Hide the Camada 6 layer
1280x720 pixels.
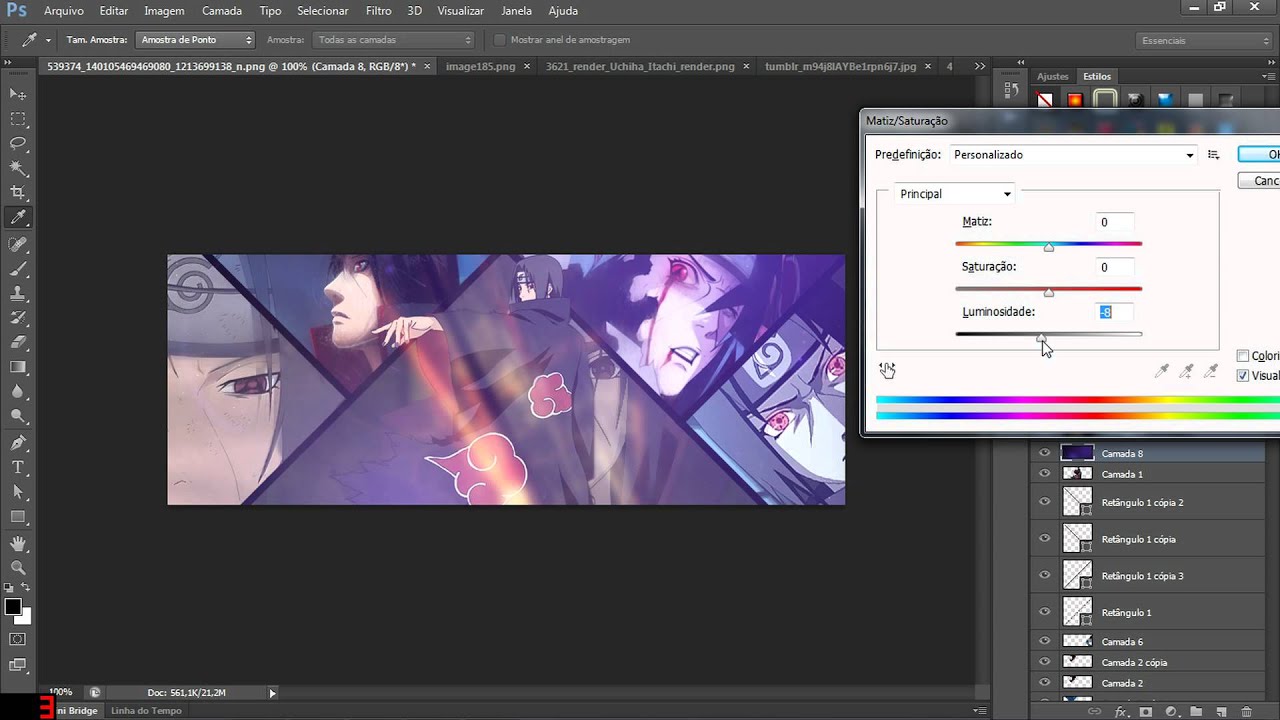(x=1045, y=641)
